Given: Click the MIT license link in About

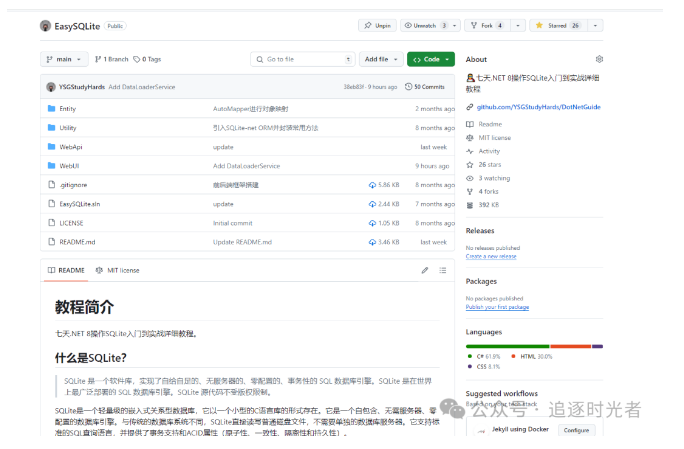Looking at the screenshot, I should click(494, 138).
